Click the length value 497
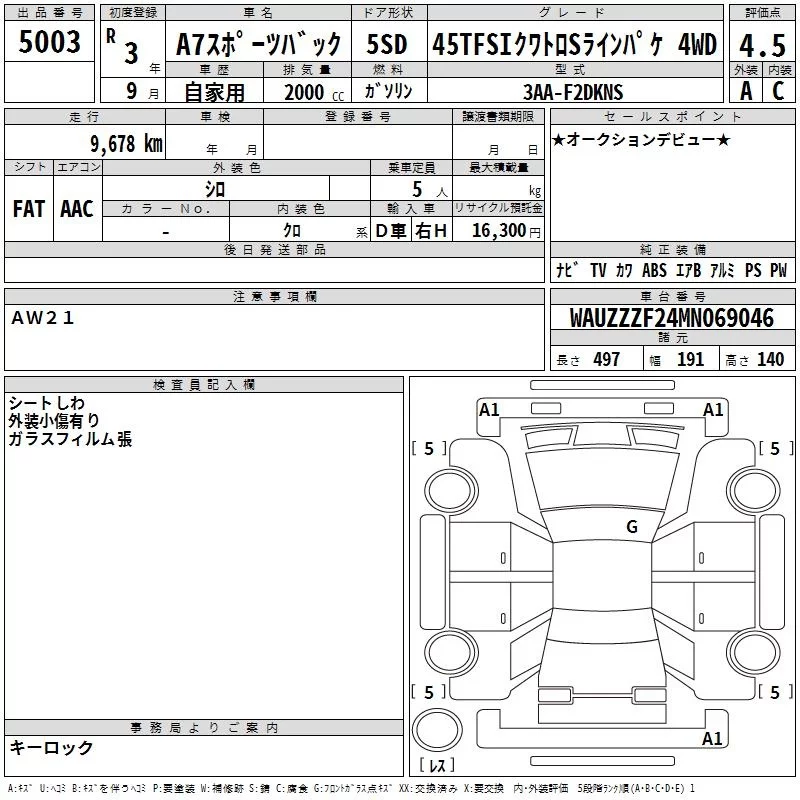 607,359
